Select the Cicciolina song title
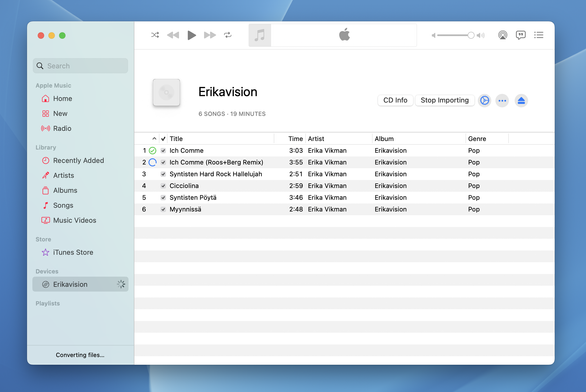The height and width of the screenshot is (392, 586). (184, 186)
